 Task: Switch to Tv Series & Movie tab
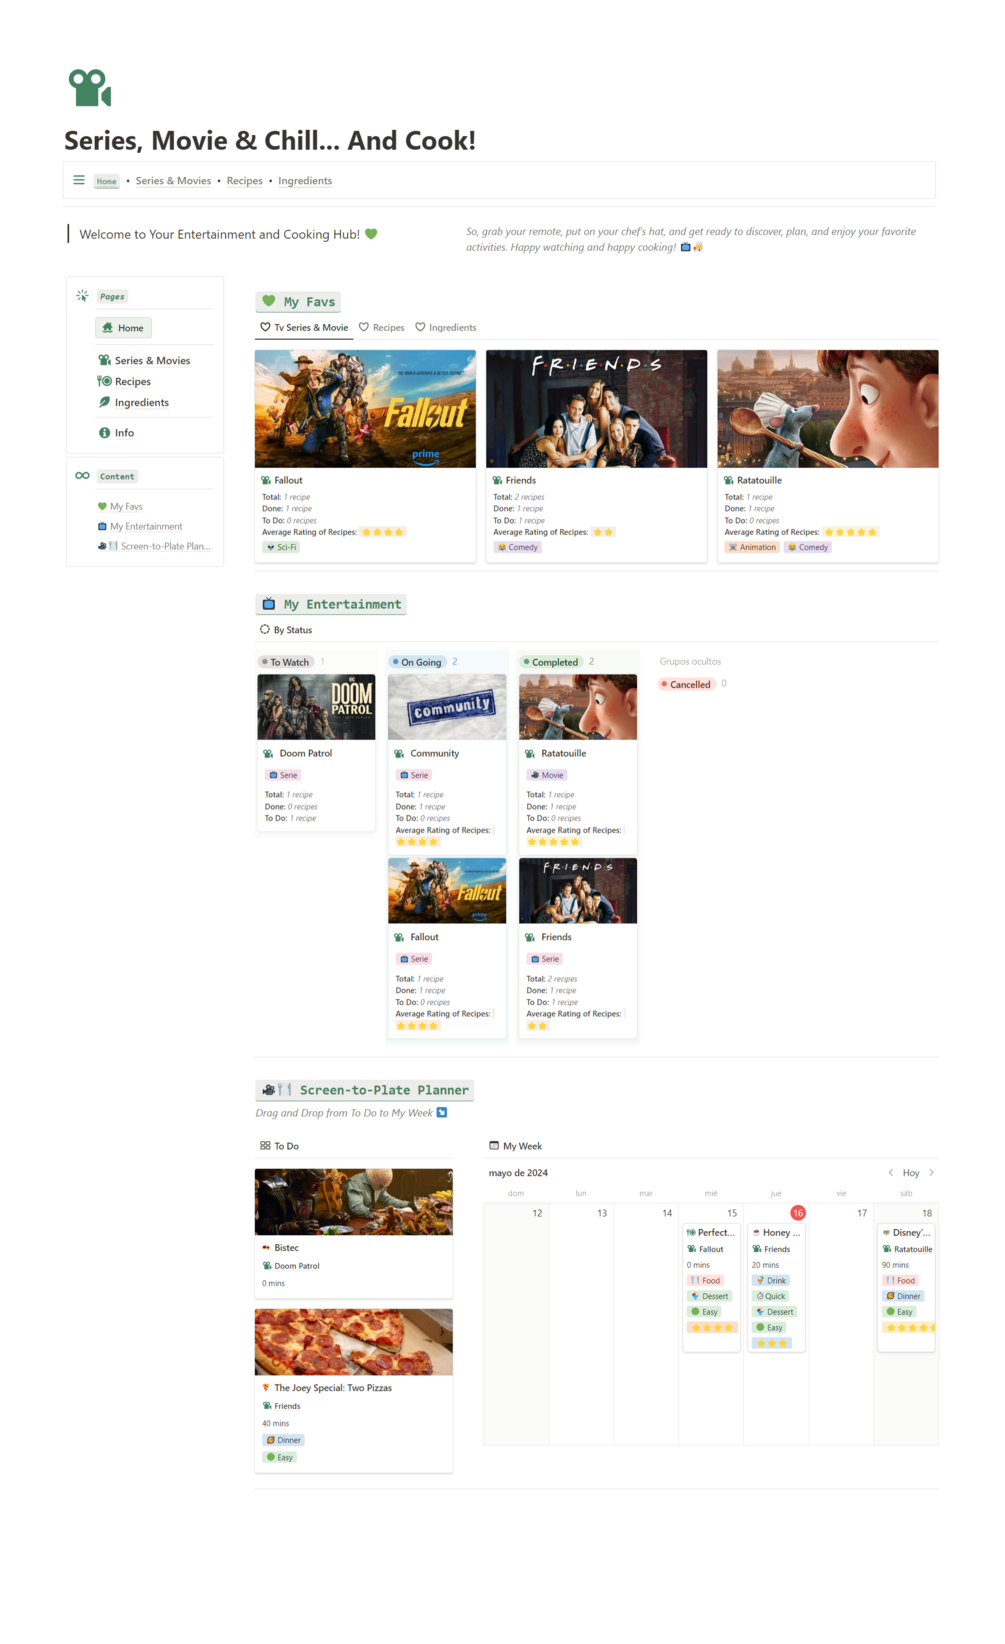[x=304, y=328]
